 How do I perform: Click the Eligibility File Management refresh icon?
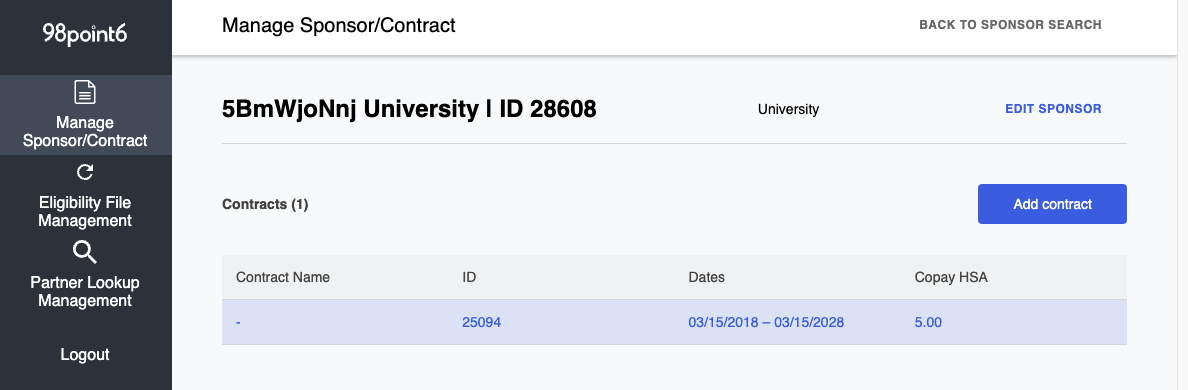tap(85, 173)
